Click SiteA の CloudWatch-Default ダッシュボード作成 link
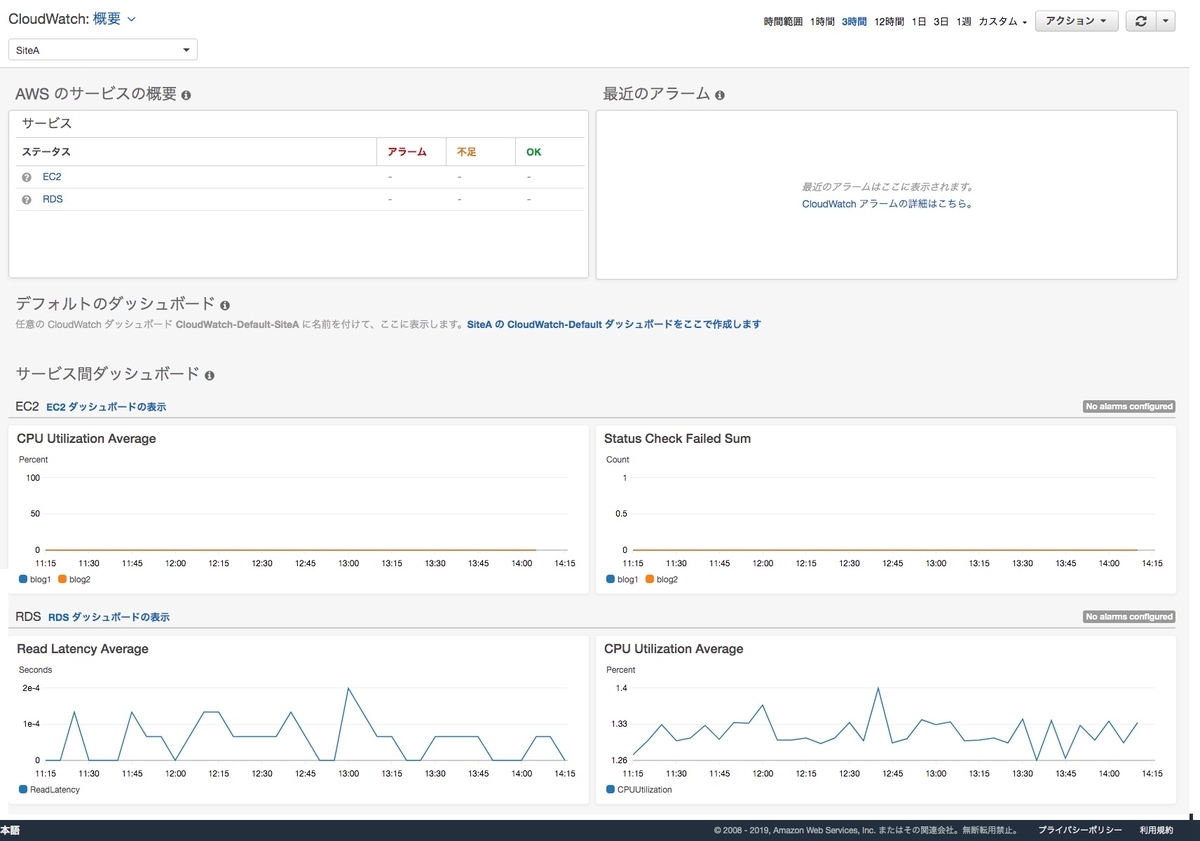 click(614, 324)
